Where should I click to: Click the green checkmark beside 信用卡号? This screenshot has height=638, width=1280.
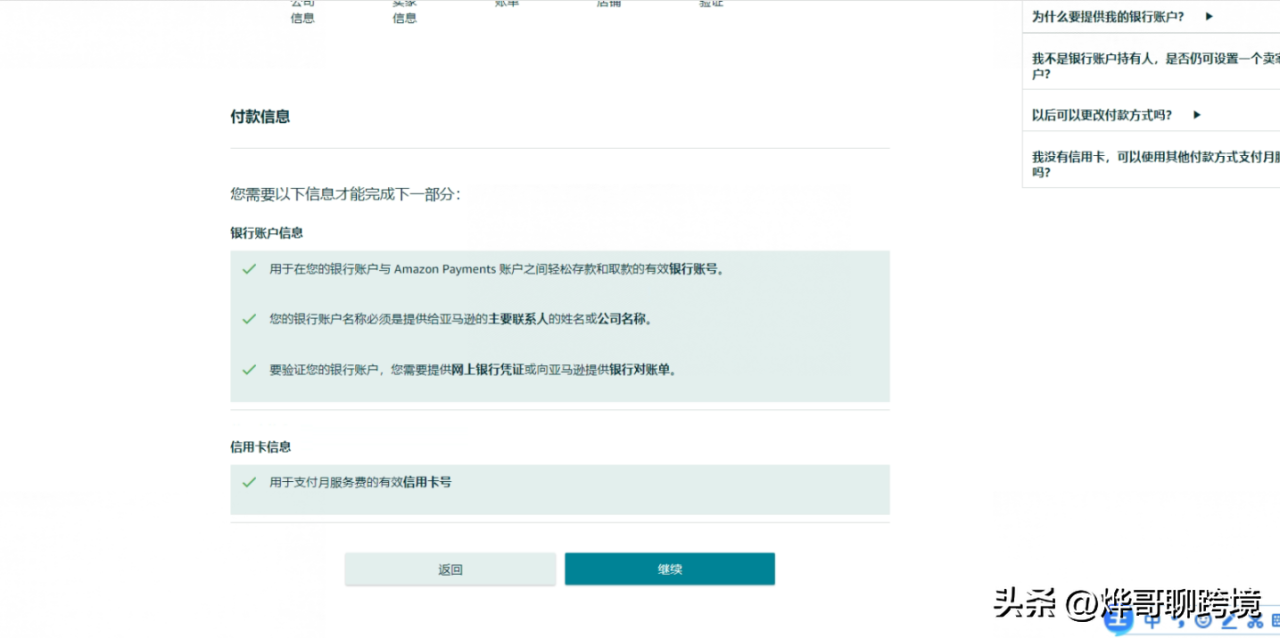[248, 481]
